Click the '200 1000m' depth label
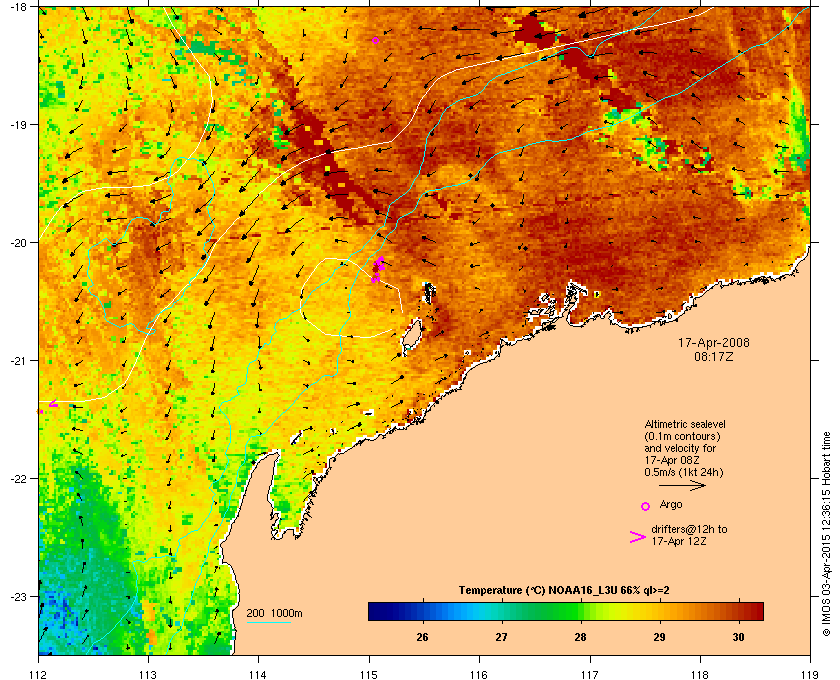Screen dimensions: 840x680 coord(274,614)
